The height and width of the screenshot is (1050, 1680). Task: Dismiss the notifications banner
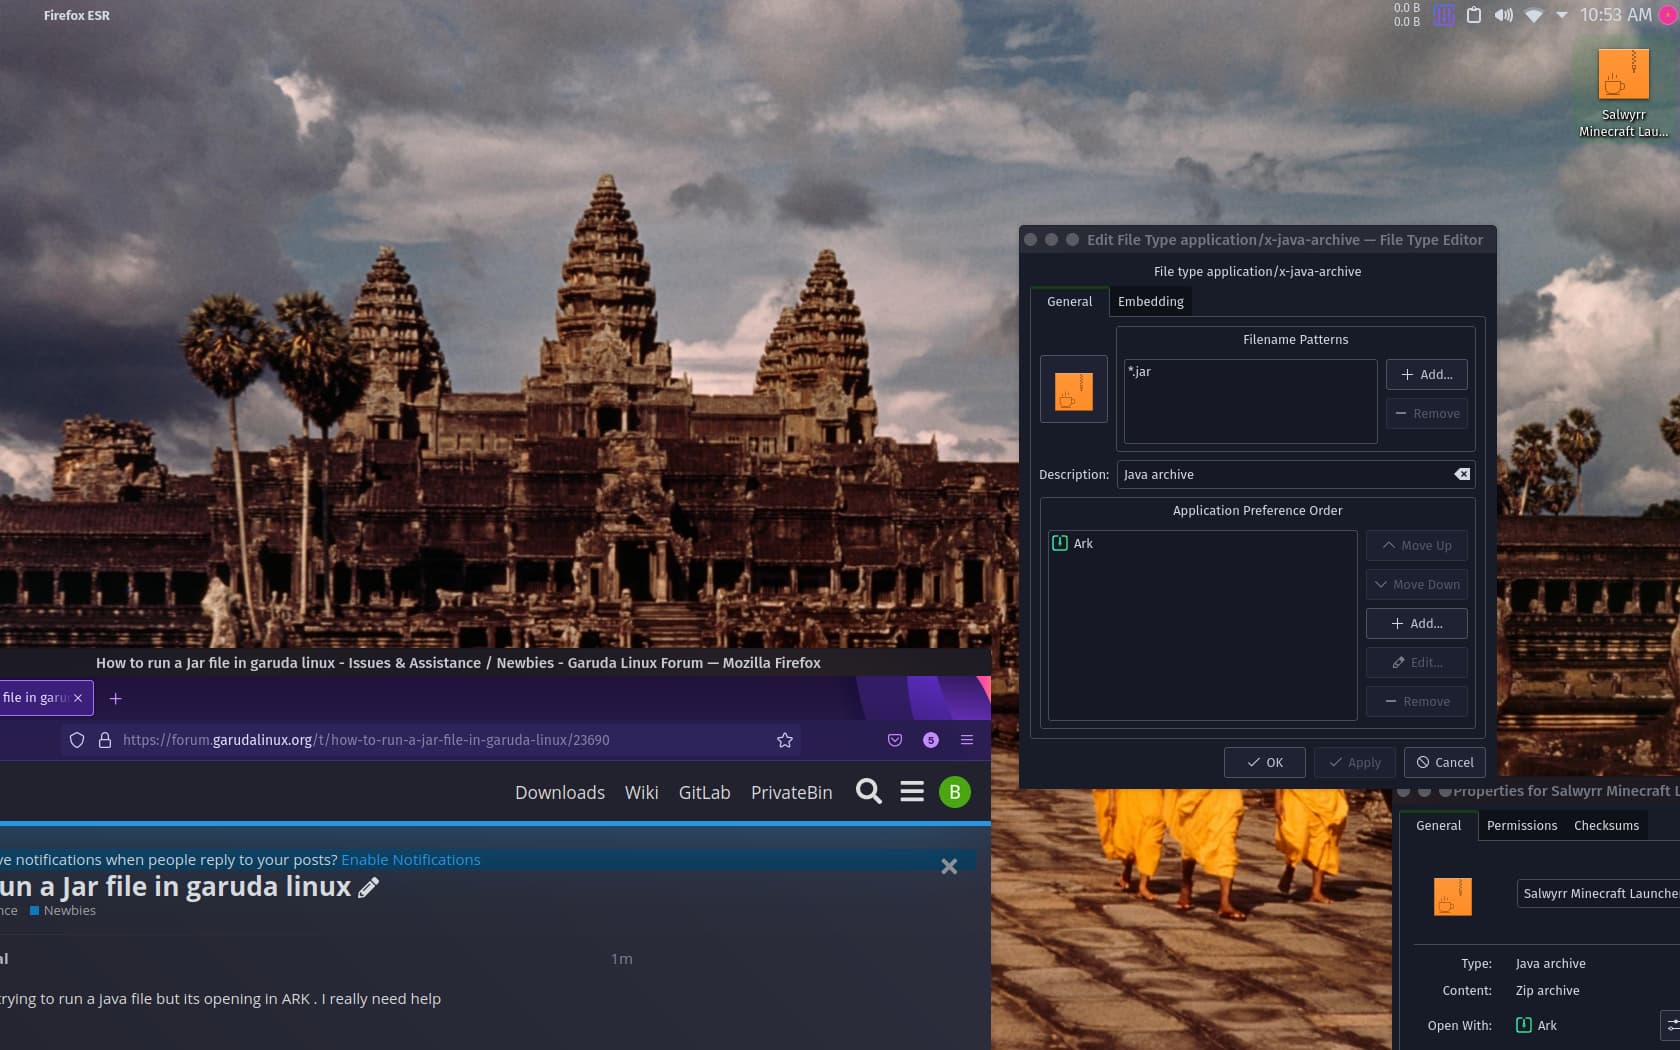[x=949, y=866]
